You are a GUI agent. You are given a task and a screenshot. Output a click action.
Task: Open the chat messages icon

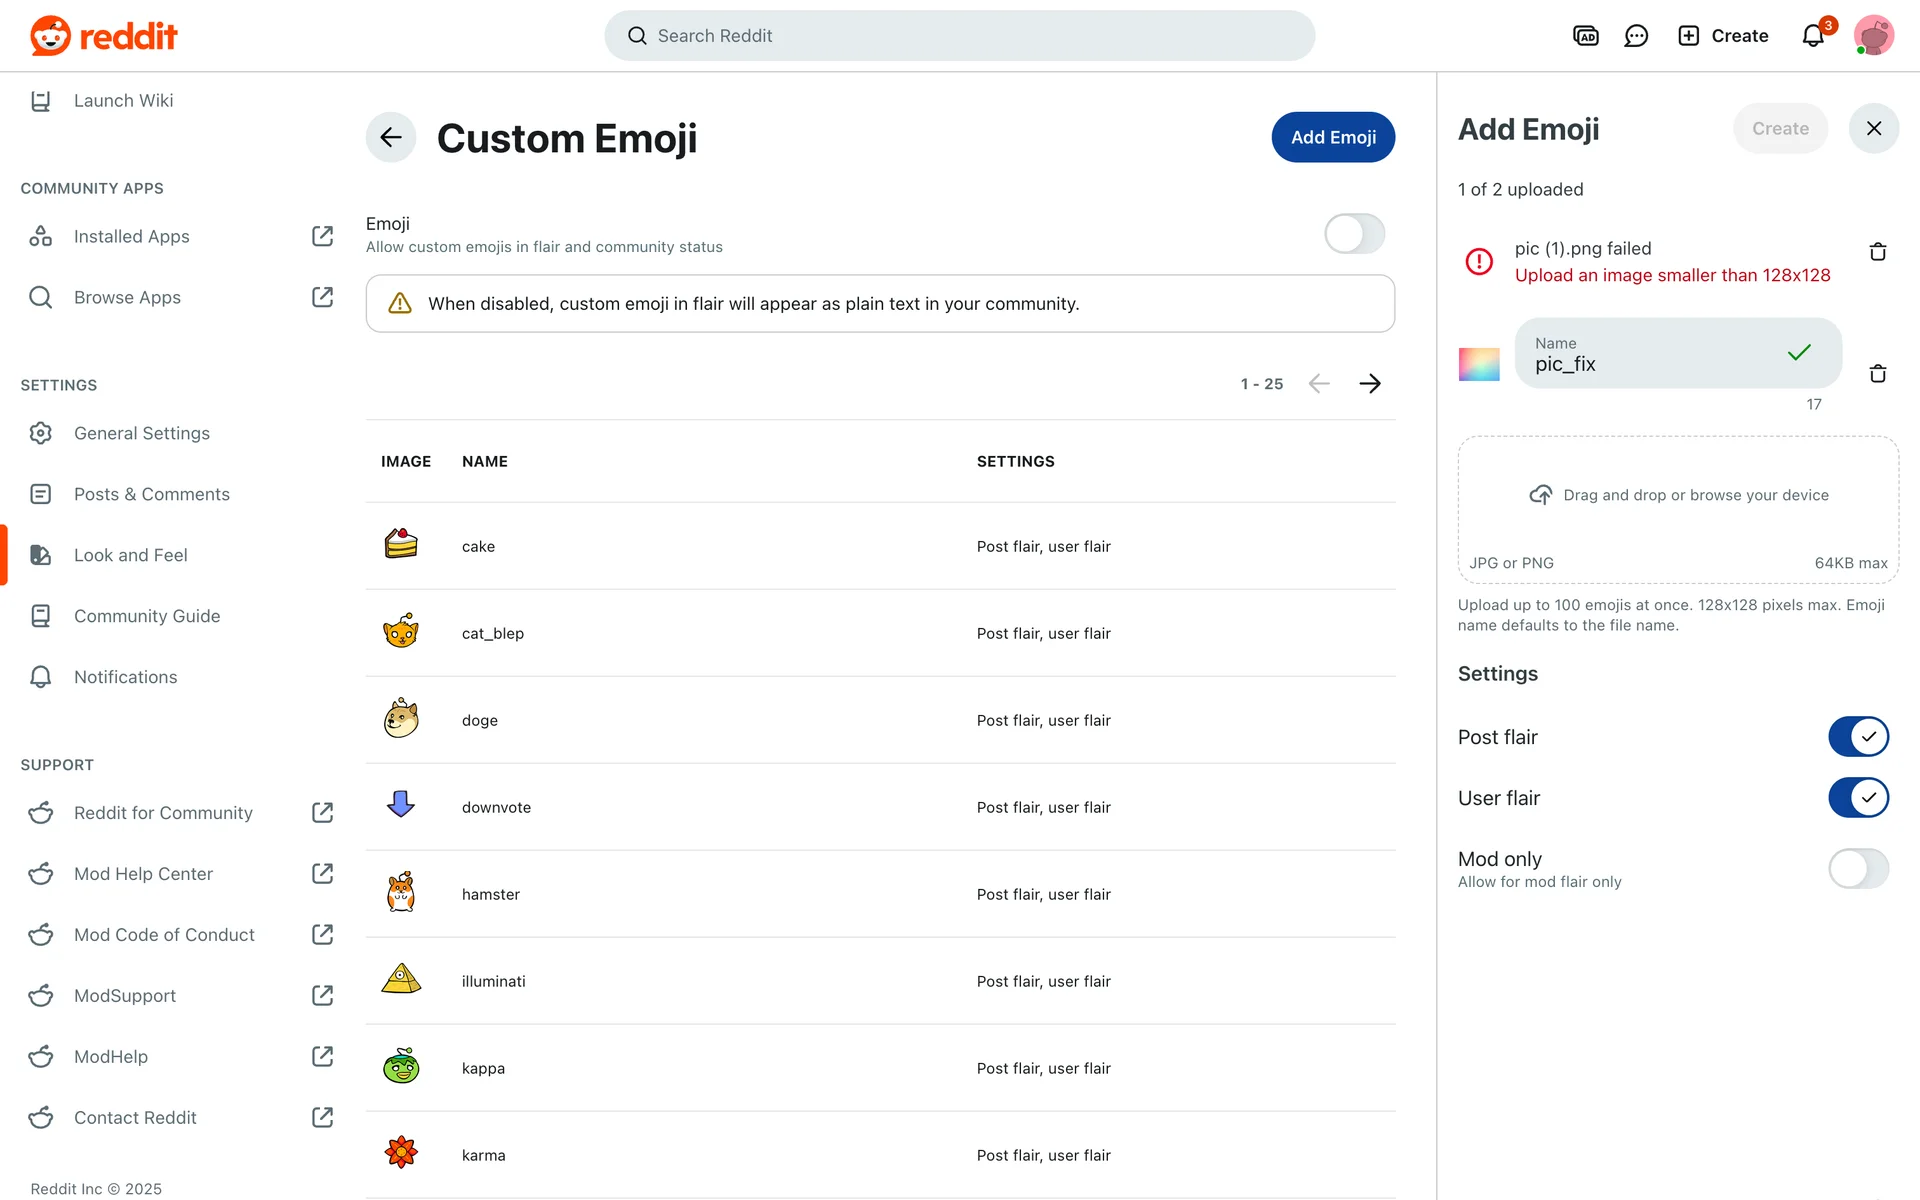coord(1636,36)
